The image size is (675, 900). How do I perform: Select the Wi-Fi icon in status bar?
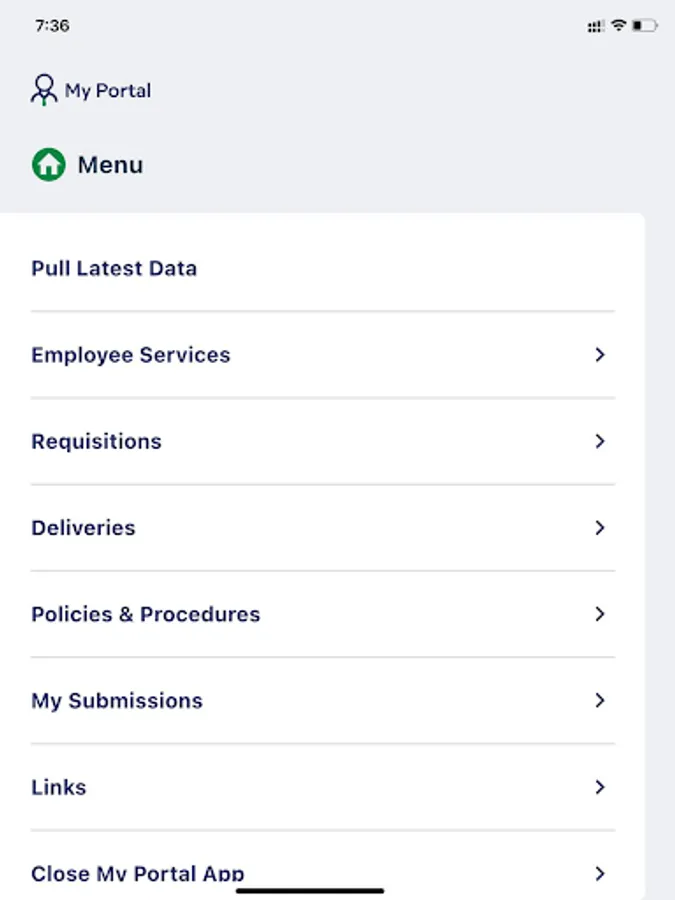pyautogui.click(x=620, y=25)
